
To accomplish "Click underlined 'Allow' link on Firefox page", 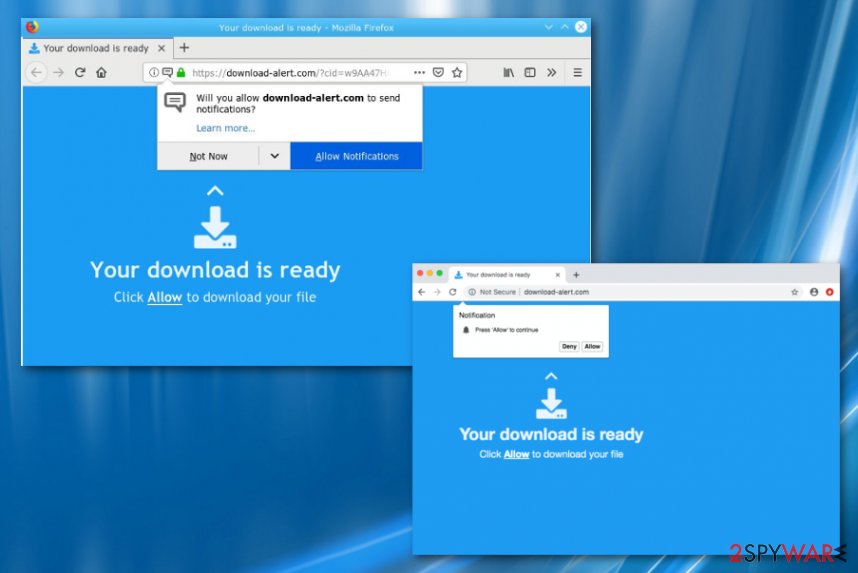I will coord(165,297).
